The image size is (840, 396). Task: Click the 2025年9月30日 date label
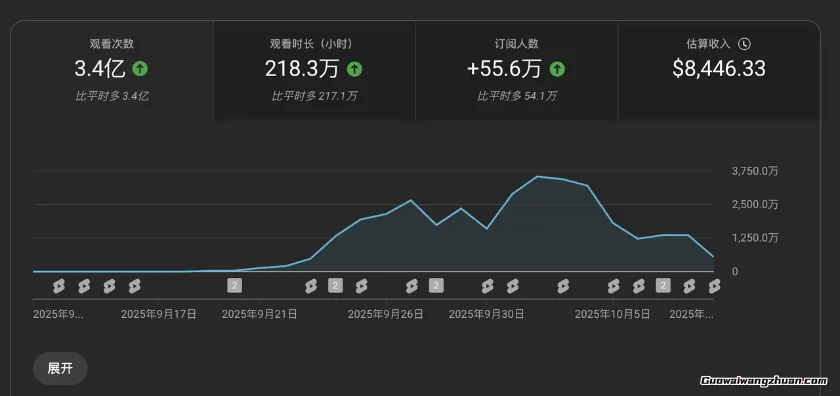[x=486, y=314]
